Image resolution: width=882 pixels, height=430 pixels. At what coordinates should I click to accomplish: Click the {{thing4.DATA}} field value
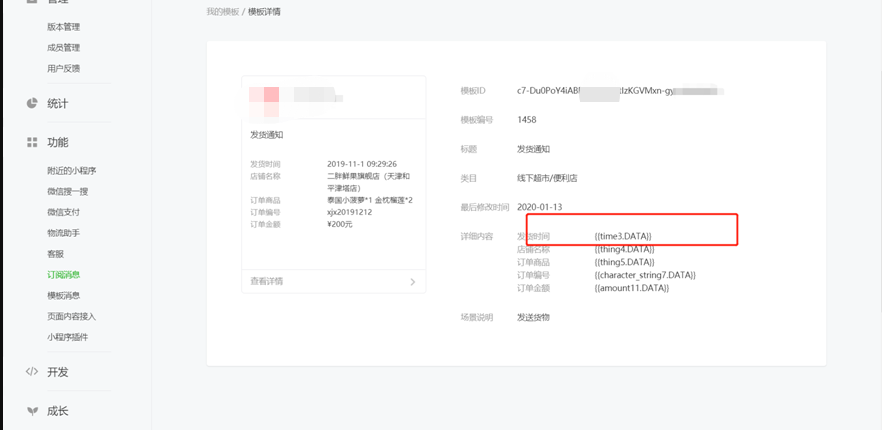(624, 249)
